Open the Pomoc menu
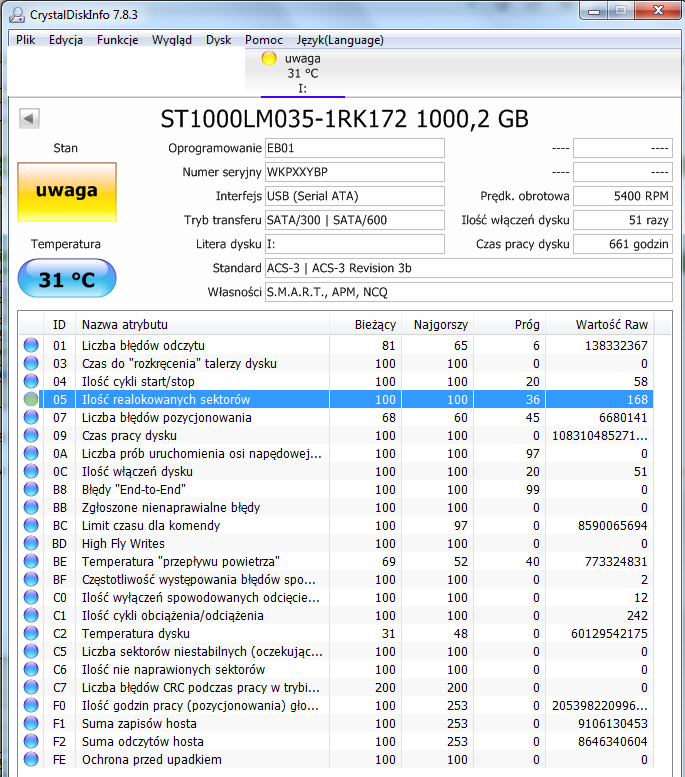Screen dimensions: 685x777 (264, 40)
